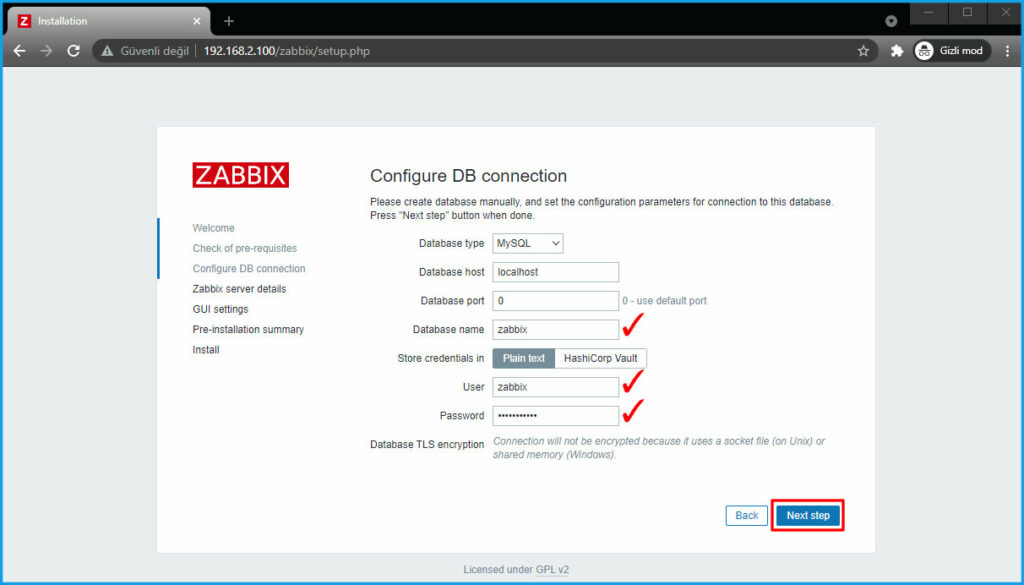Open the browser extensions puzzle icon

(897, 51)
